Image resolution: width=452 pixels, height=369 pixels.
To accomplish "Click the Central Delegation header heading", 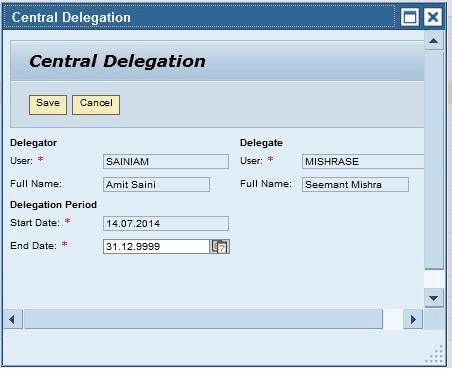I will (x=117, y=61).
